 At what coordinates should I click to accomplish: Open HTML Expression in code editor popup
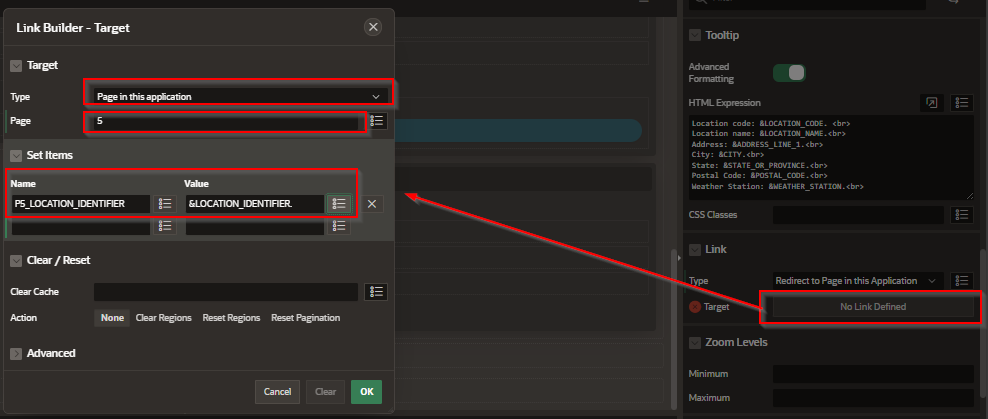click(931, 103)
